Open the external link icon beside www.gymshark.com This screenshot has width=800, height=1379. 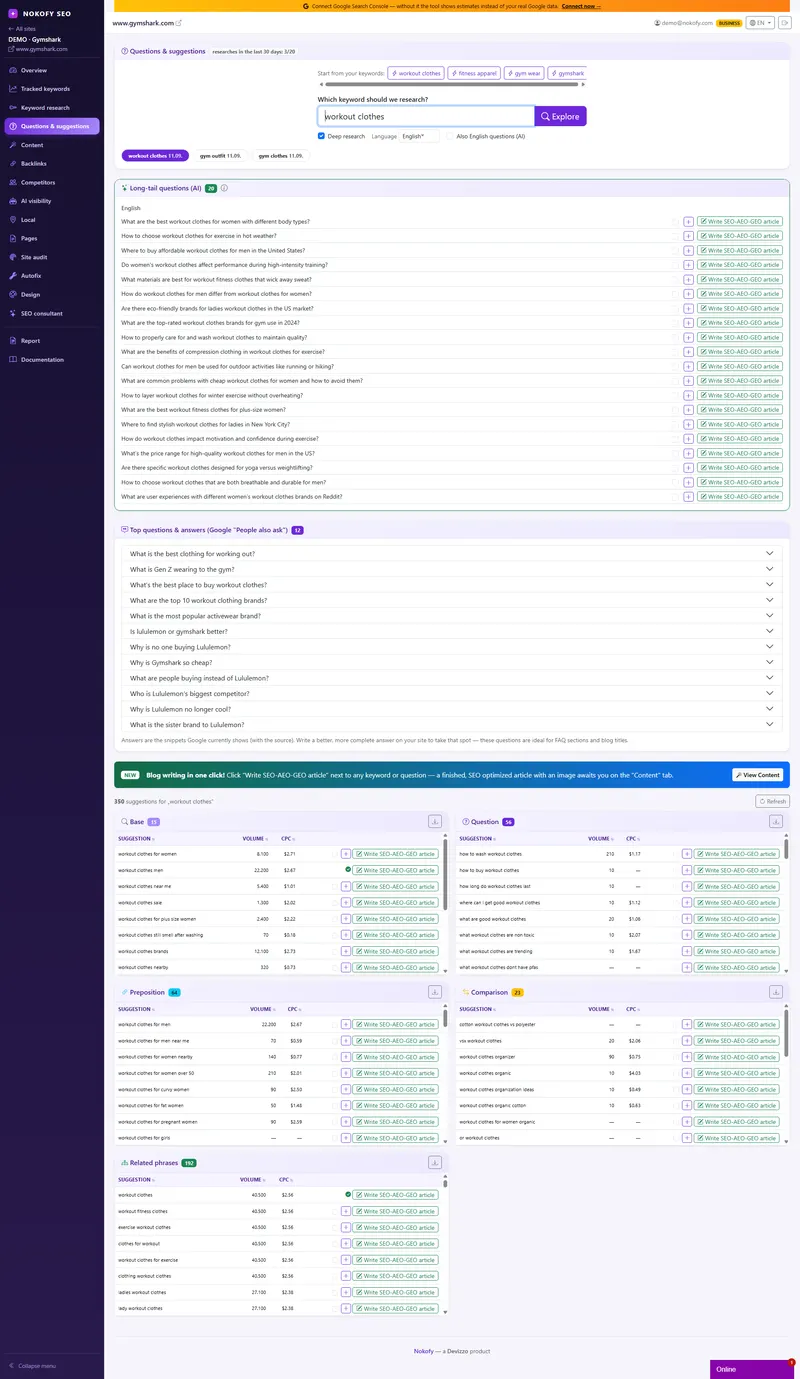(179, 22)
